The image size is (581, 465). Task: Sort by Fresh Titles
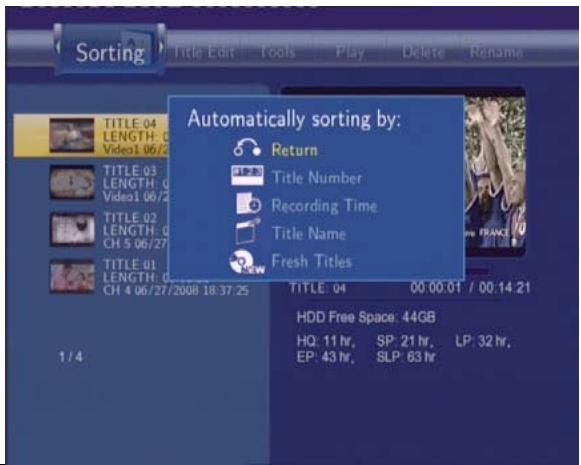pyautogui.click(x=311, y=261)
